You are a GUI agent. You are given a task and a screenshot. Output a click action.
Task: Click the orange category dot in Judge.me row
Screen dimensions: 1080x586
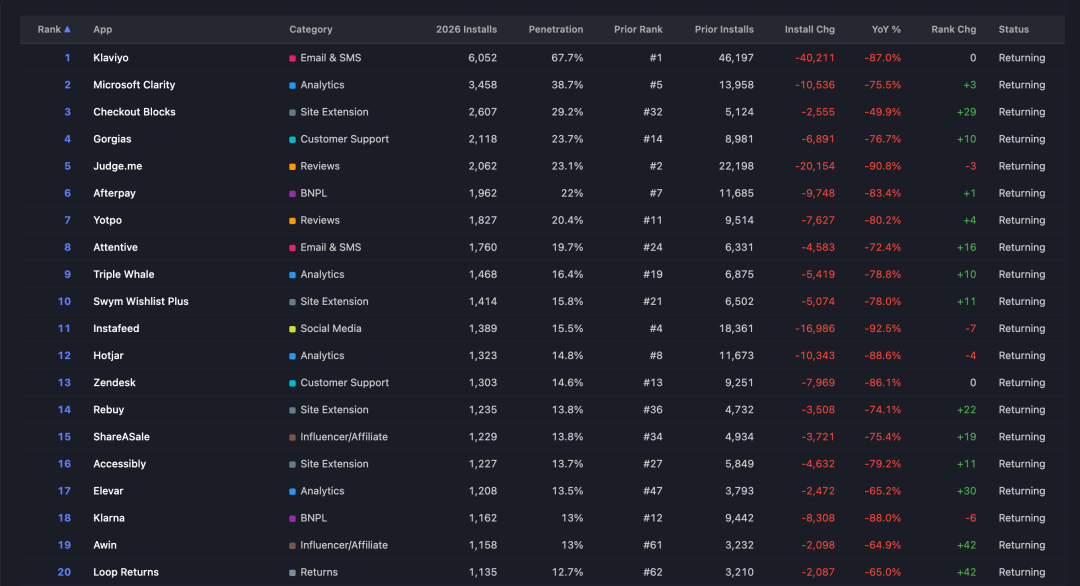[x=293, y=167]
